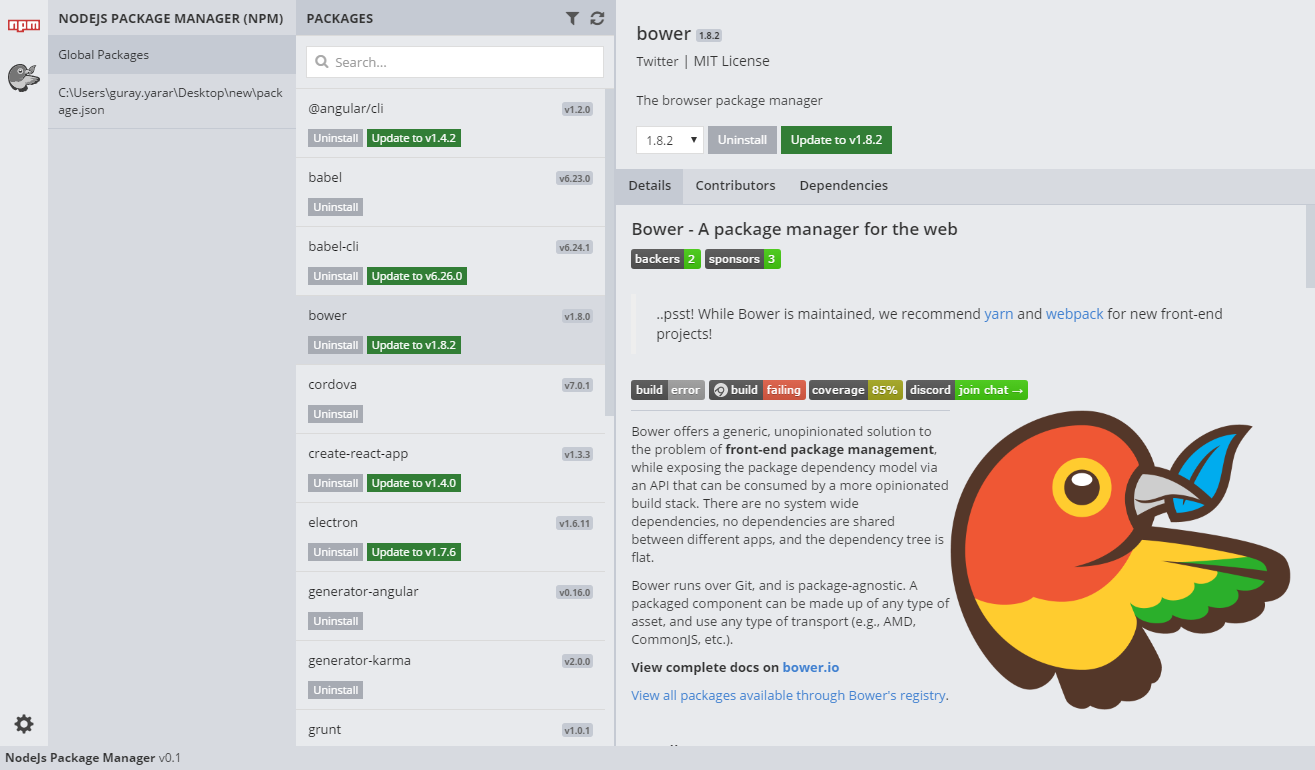
Task: Refresh the packages list
Action: [597, 18]
